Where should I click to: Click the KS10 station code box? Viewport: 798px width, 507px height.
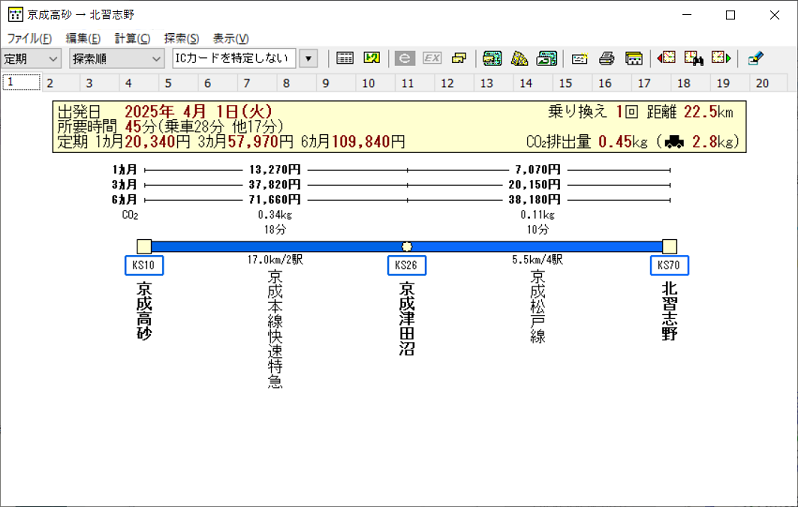(144, 265)
